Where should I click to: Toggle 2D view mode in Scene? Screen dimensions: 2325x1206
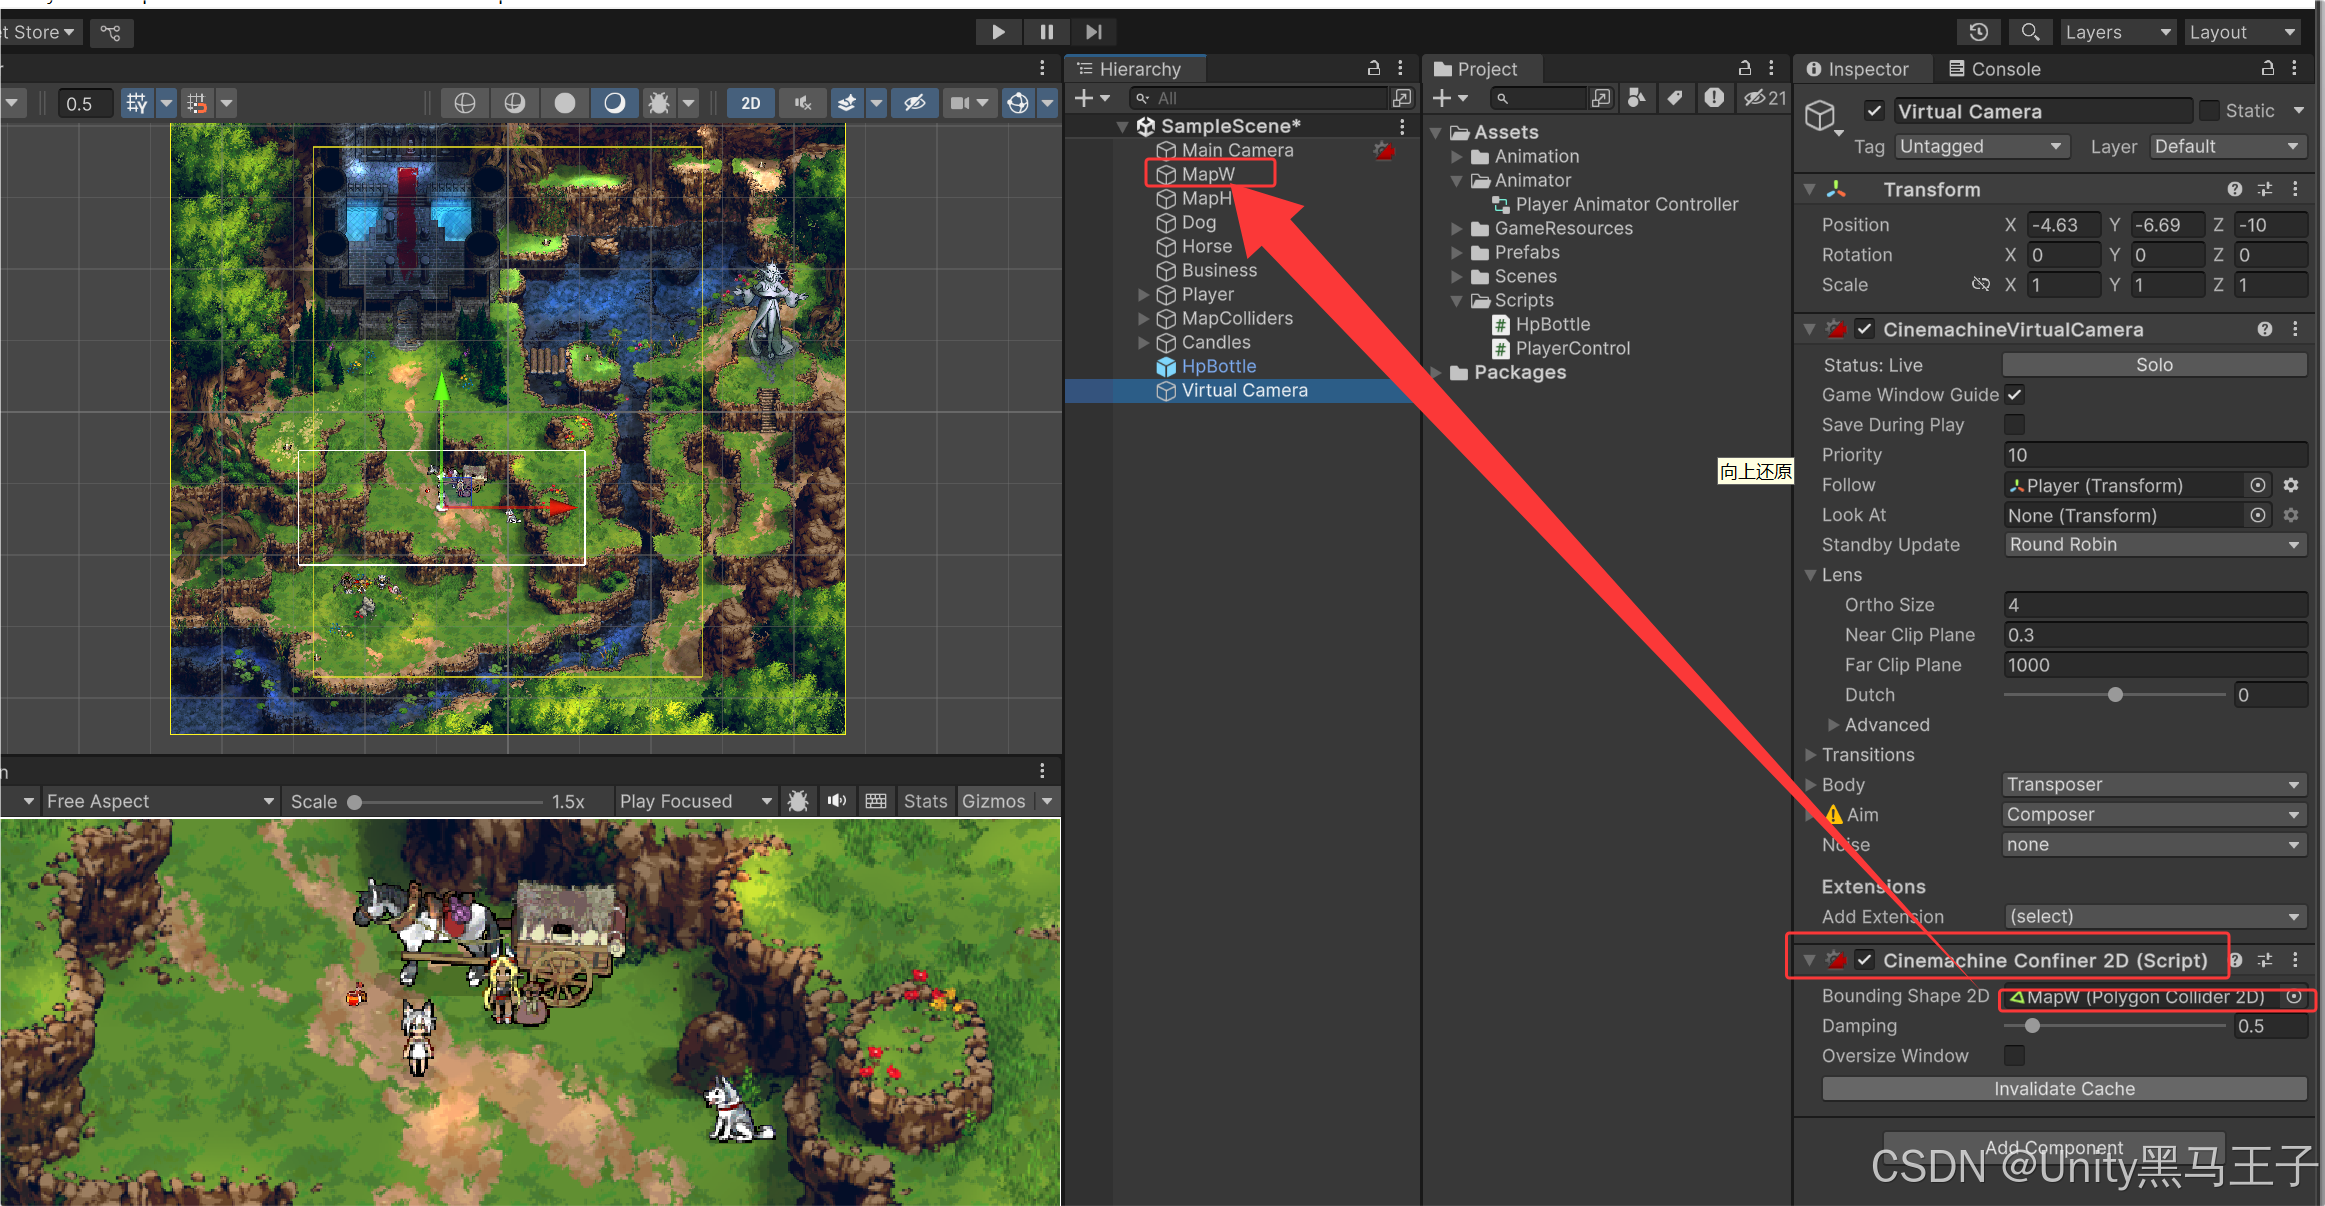pos(750,103)
